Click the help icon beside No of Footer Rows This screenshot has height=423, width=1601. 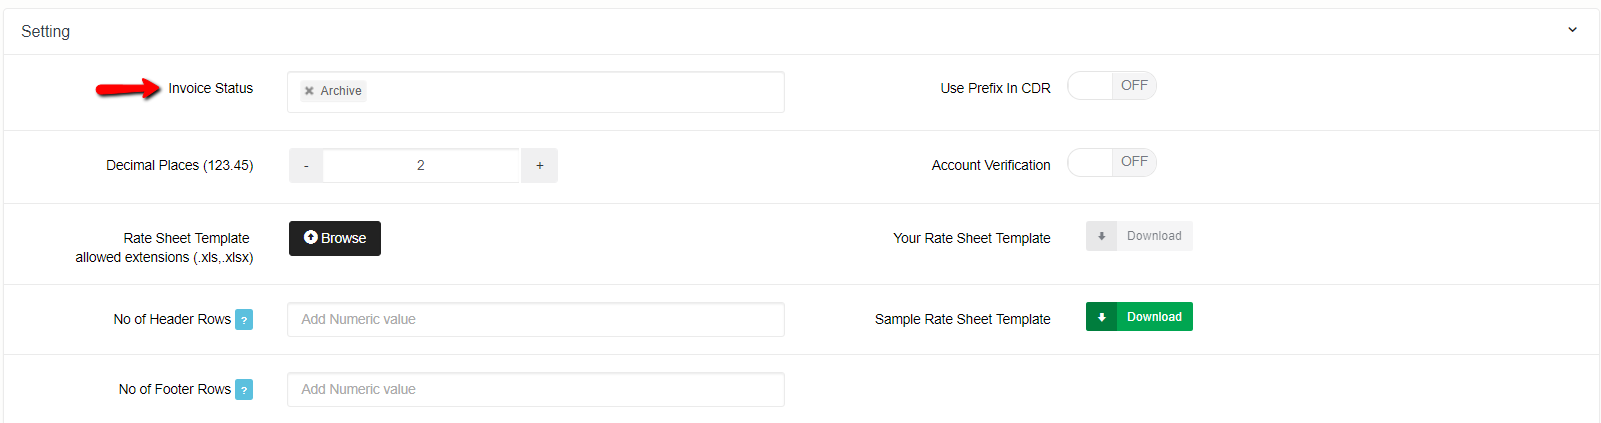point(244,390)
